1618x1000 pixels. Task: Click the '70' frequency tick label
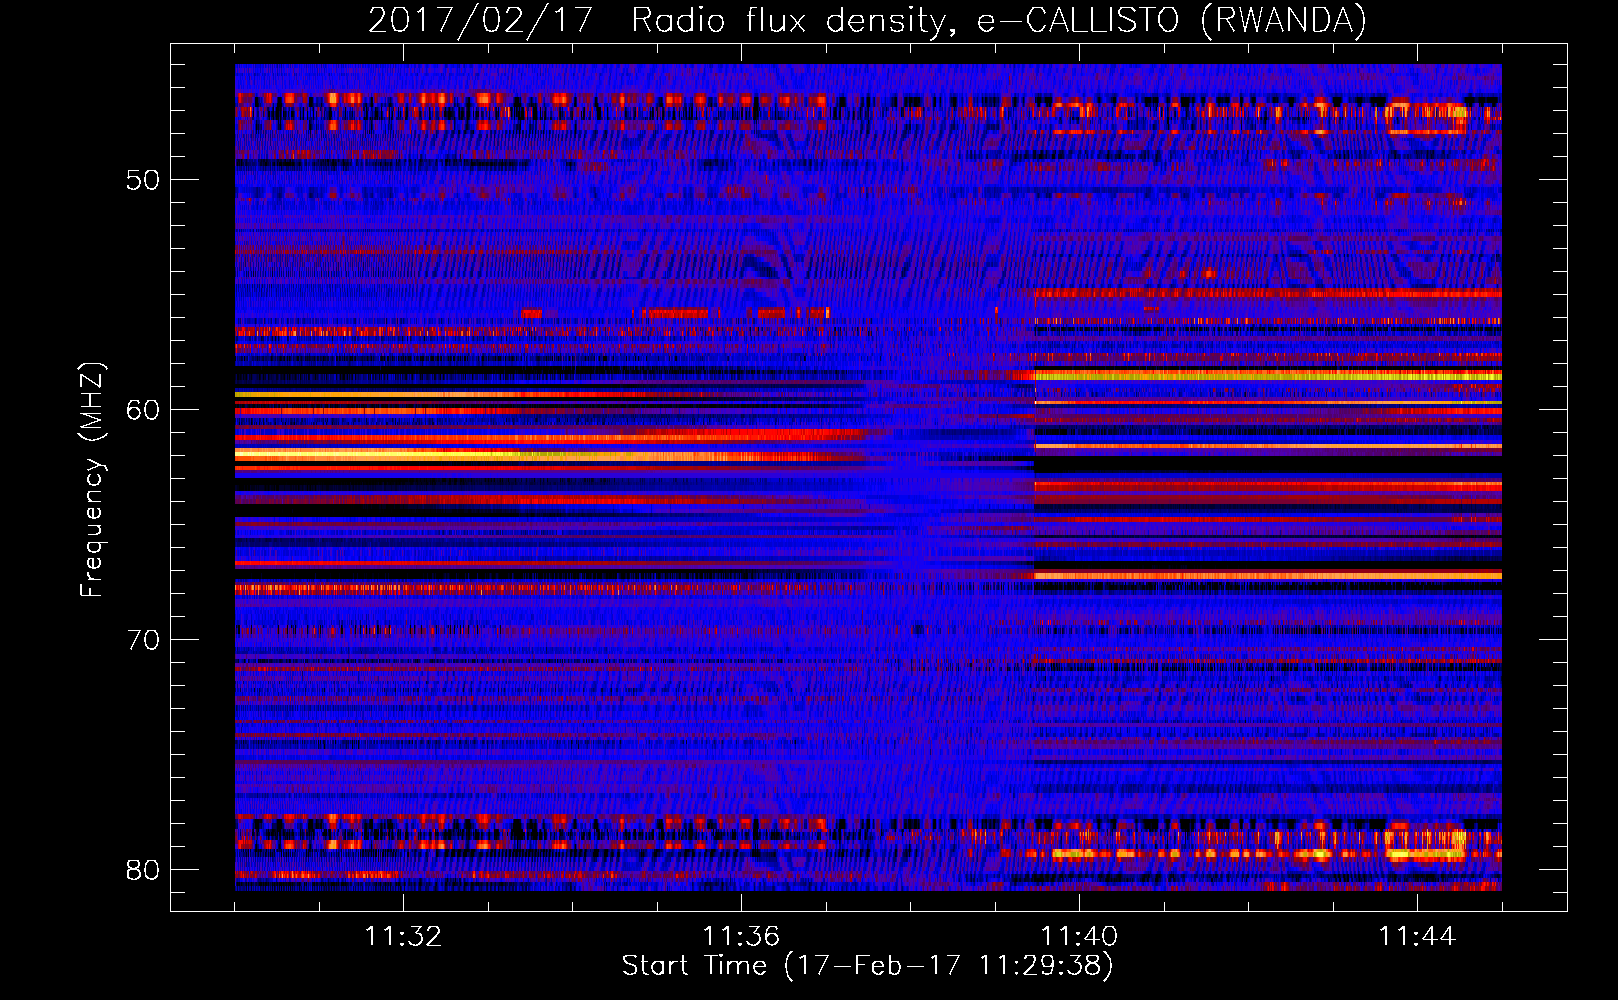pos(144,640)
